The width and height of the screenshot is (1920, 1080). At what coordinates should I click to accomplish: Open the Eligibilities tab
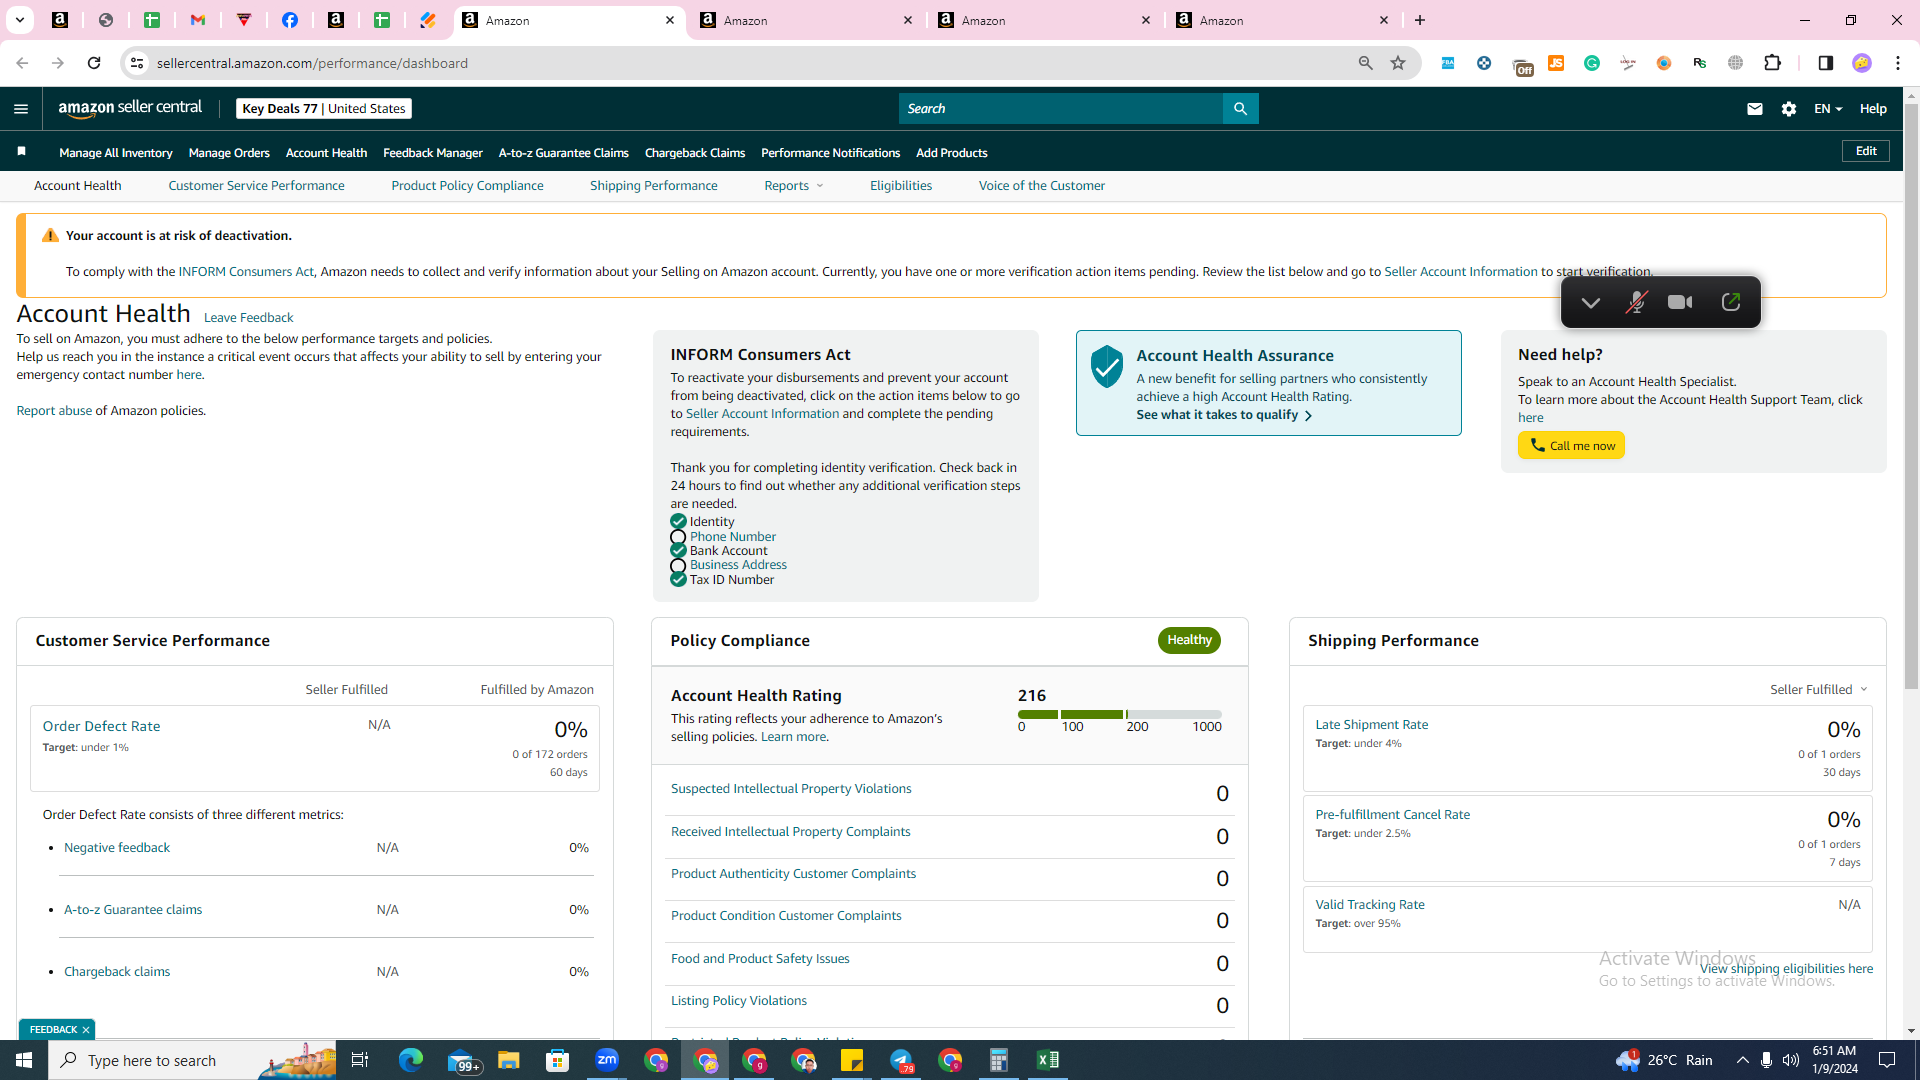coord(901,186)
